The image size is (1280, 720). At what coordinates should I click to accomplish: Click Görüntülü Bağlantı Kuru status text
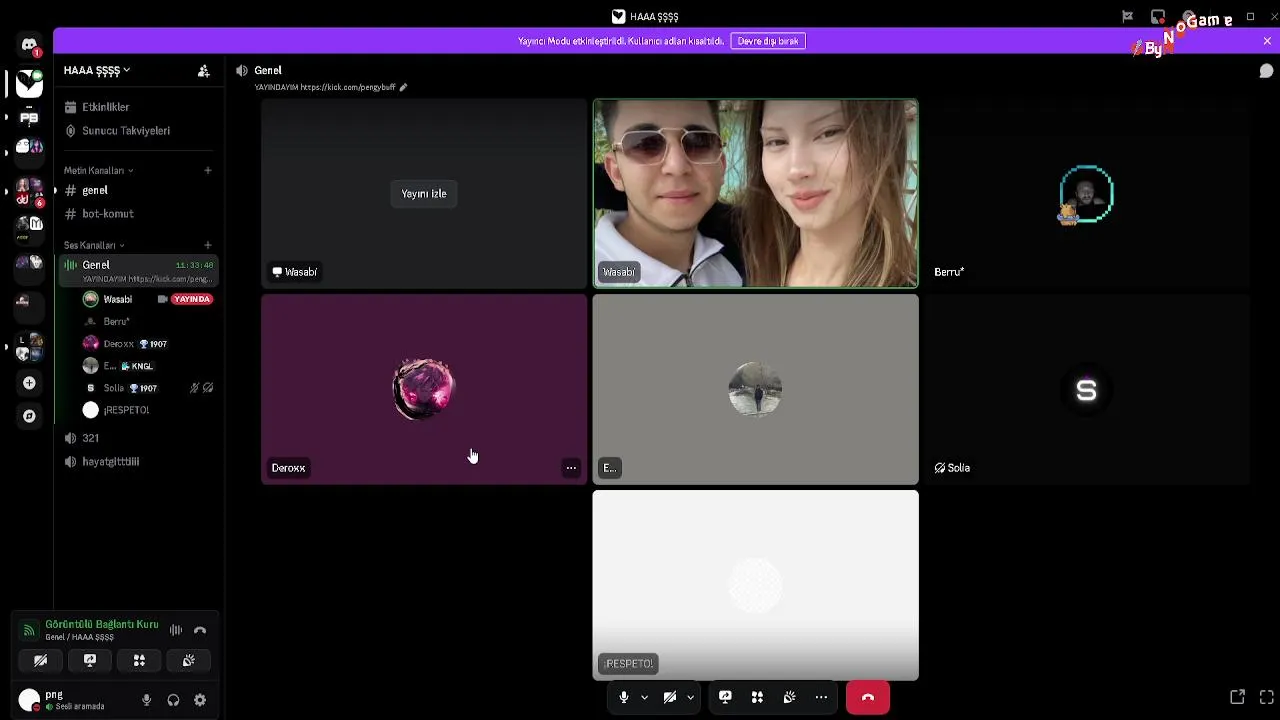click(x=101, y=625)
